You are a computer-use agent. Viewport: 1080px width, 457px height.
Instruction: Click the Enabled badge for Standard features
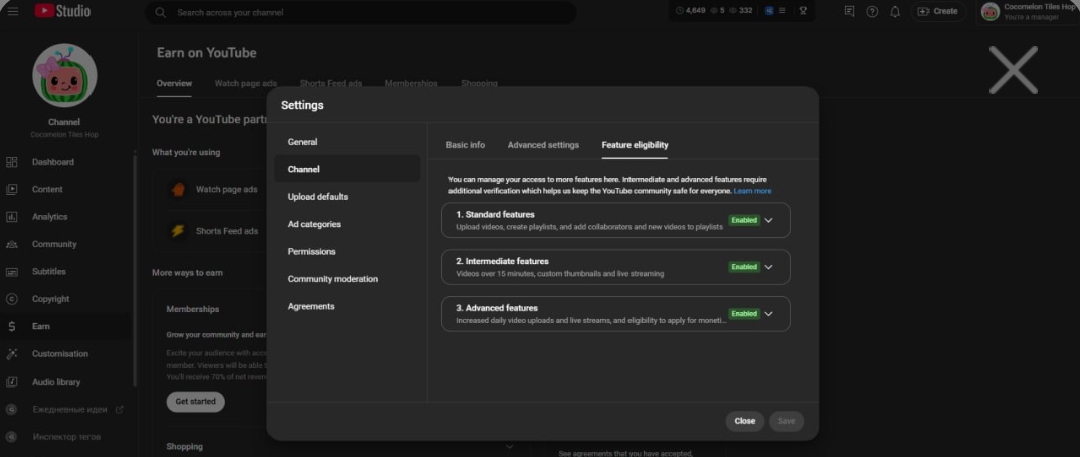click(744, 221)
